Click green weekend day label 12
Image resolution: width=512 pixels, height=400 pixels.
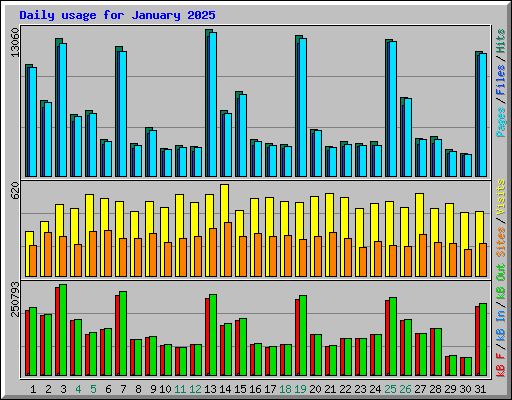tap(195, 389)
